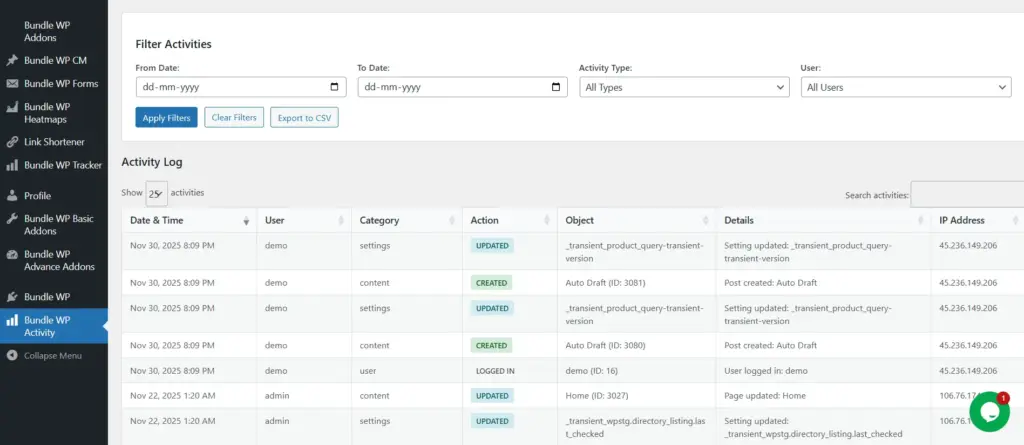
Task: Click demo (ID: 16) object cell
Action: tap(637, 371)
